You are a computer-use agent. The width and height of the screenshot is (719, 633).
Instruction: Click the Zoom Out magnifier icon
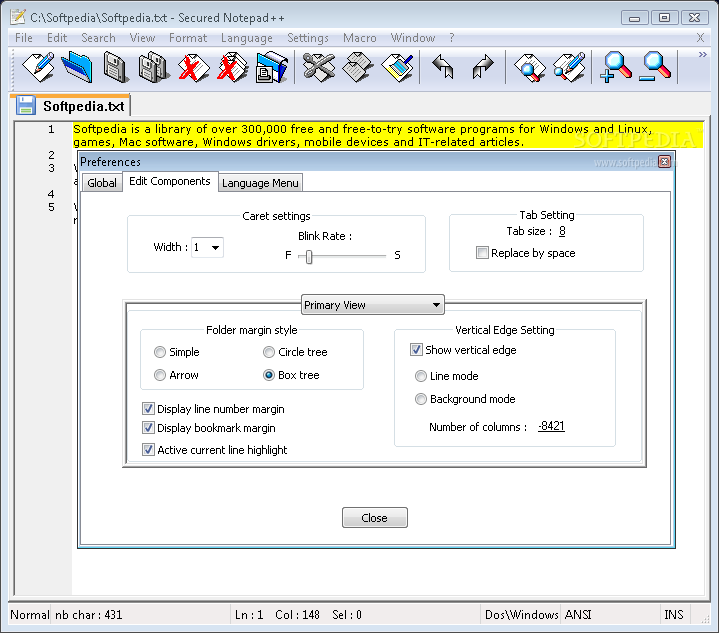pos(655,67)
